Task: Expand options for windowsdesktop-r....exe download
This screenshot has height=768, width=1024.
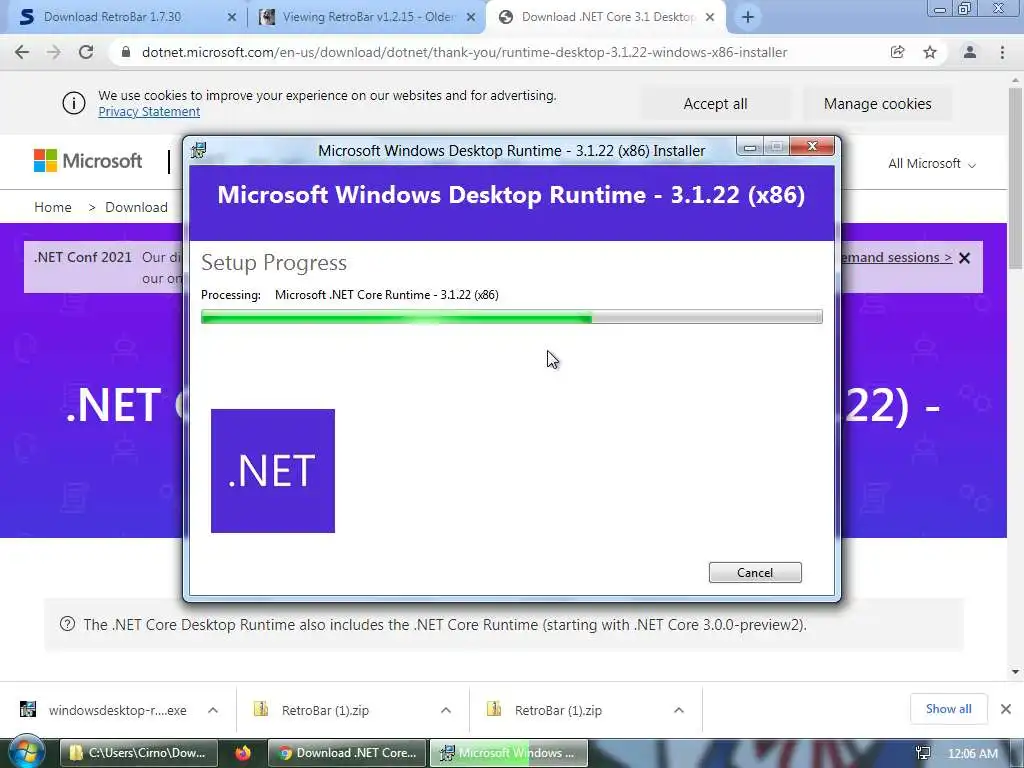Action: [213, 710]
